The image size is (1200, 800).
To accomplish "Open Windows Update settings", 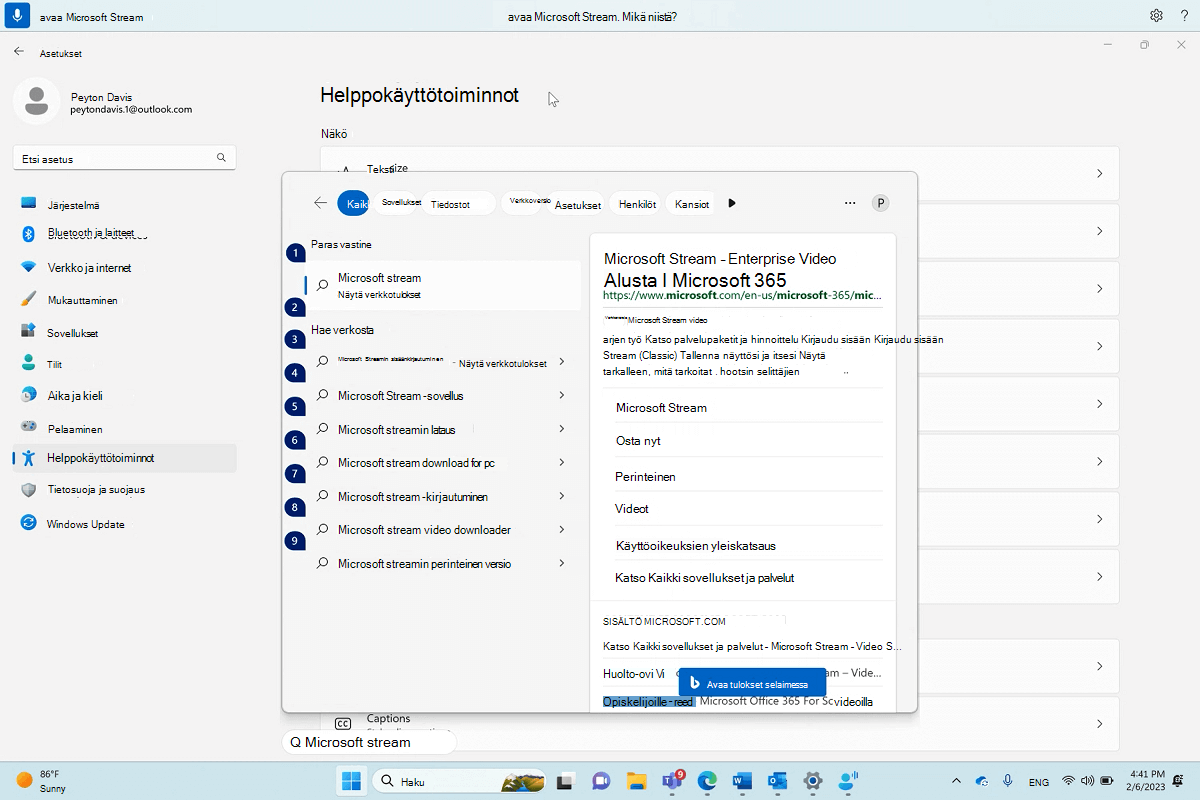I will point(125,524).
